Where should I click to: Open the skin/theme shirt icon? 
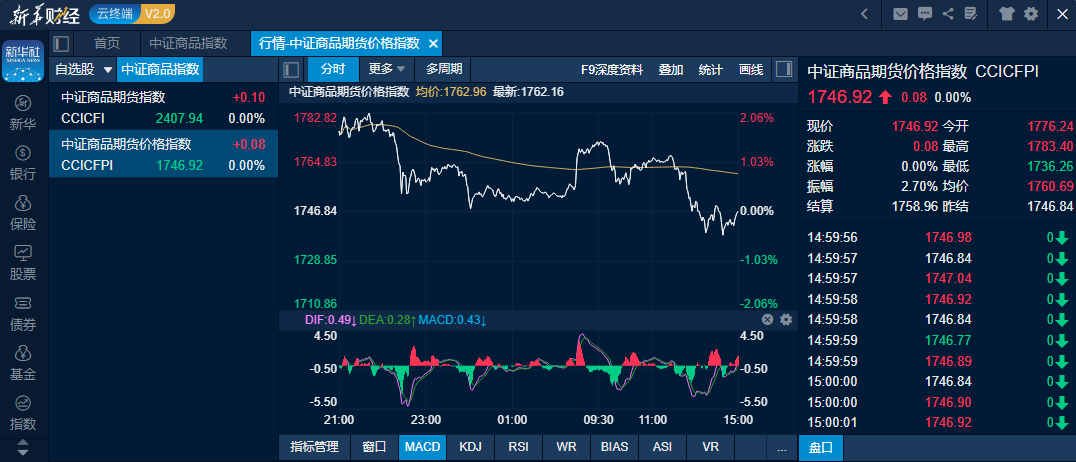(x=1007, y=13)
